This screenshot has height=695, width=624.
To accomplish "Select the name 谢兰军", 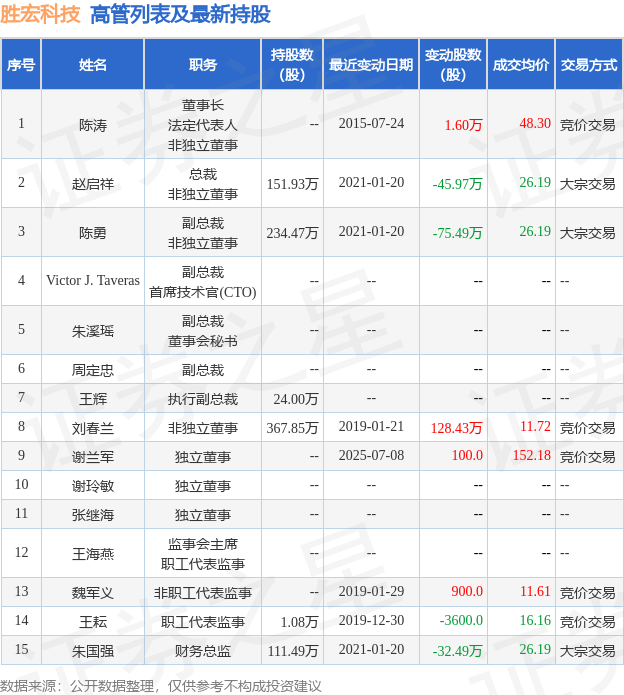I will point(93,457).
